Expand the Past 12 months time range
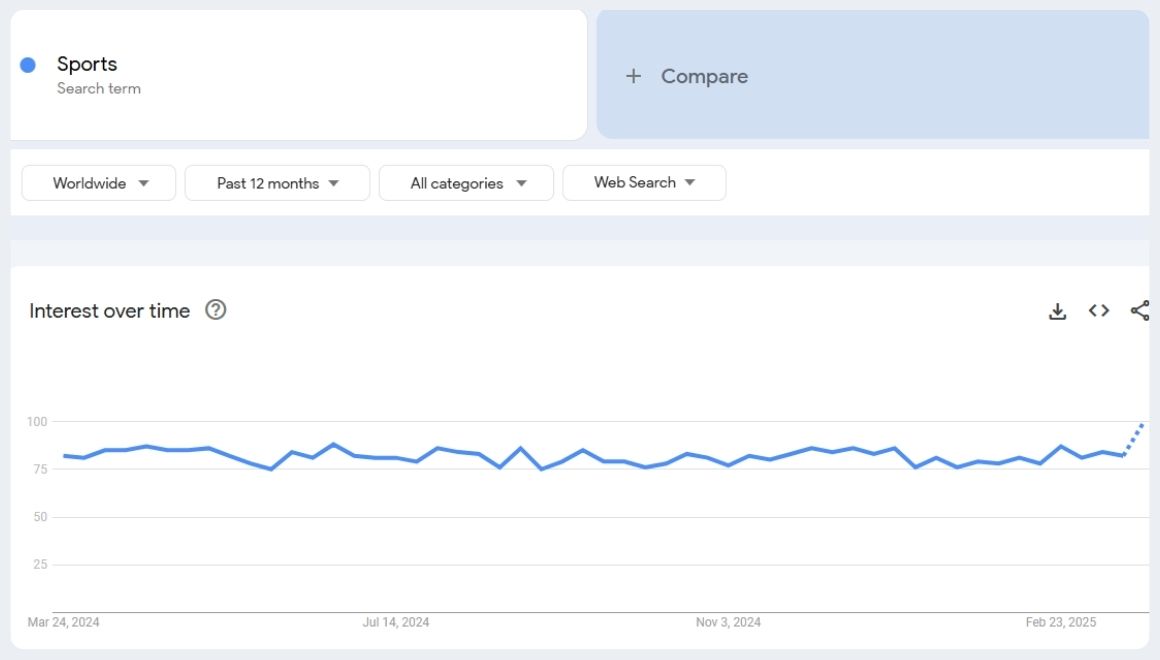Screen dimensions: 1160x660 [277, 183]
